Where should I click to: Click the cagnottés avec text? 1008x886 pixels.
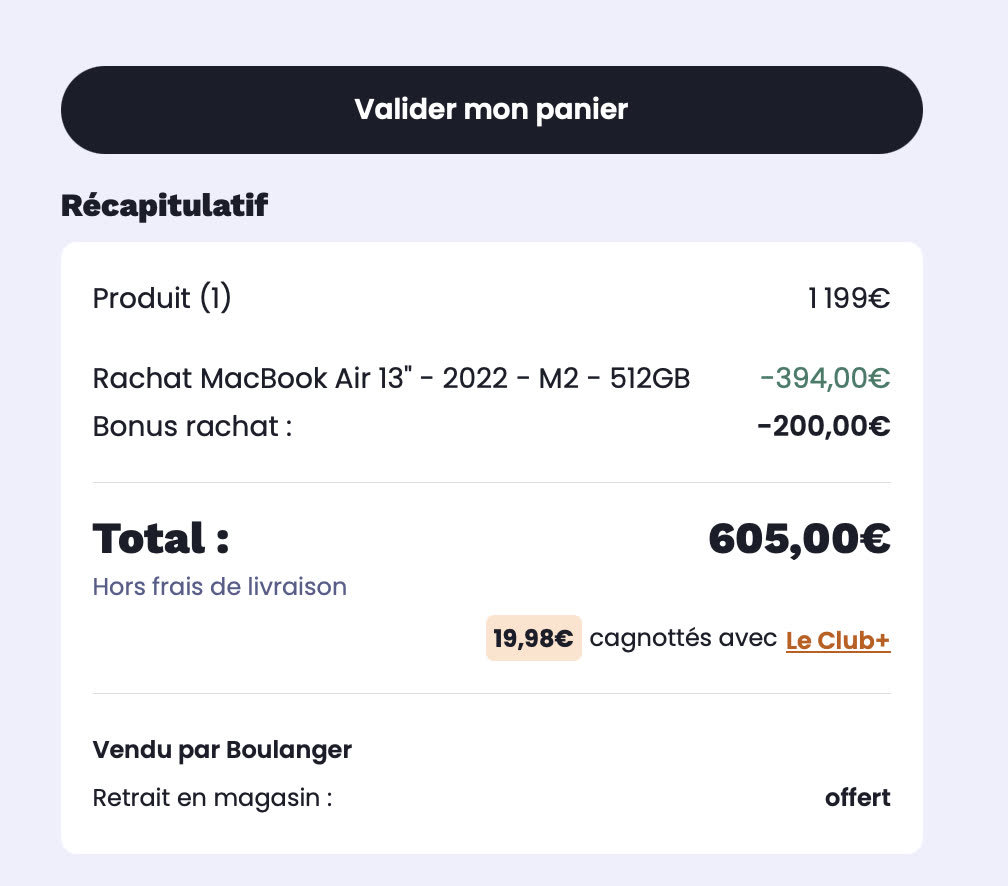coord(683,639)
